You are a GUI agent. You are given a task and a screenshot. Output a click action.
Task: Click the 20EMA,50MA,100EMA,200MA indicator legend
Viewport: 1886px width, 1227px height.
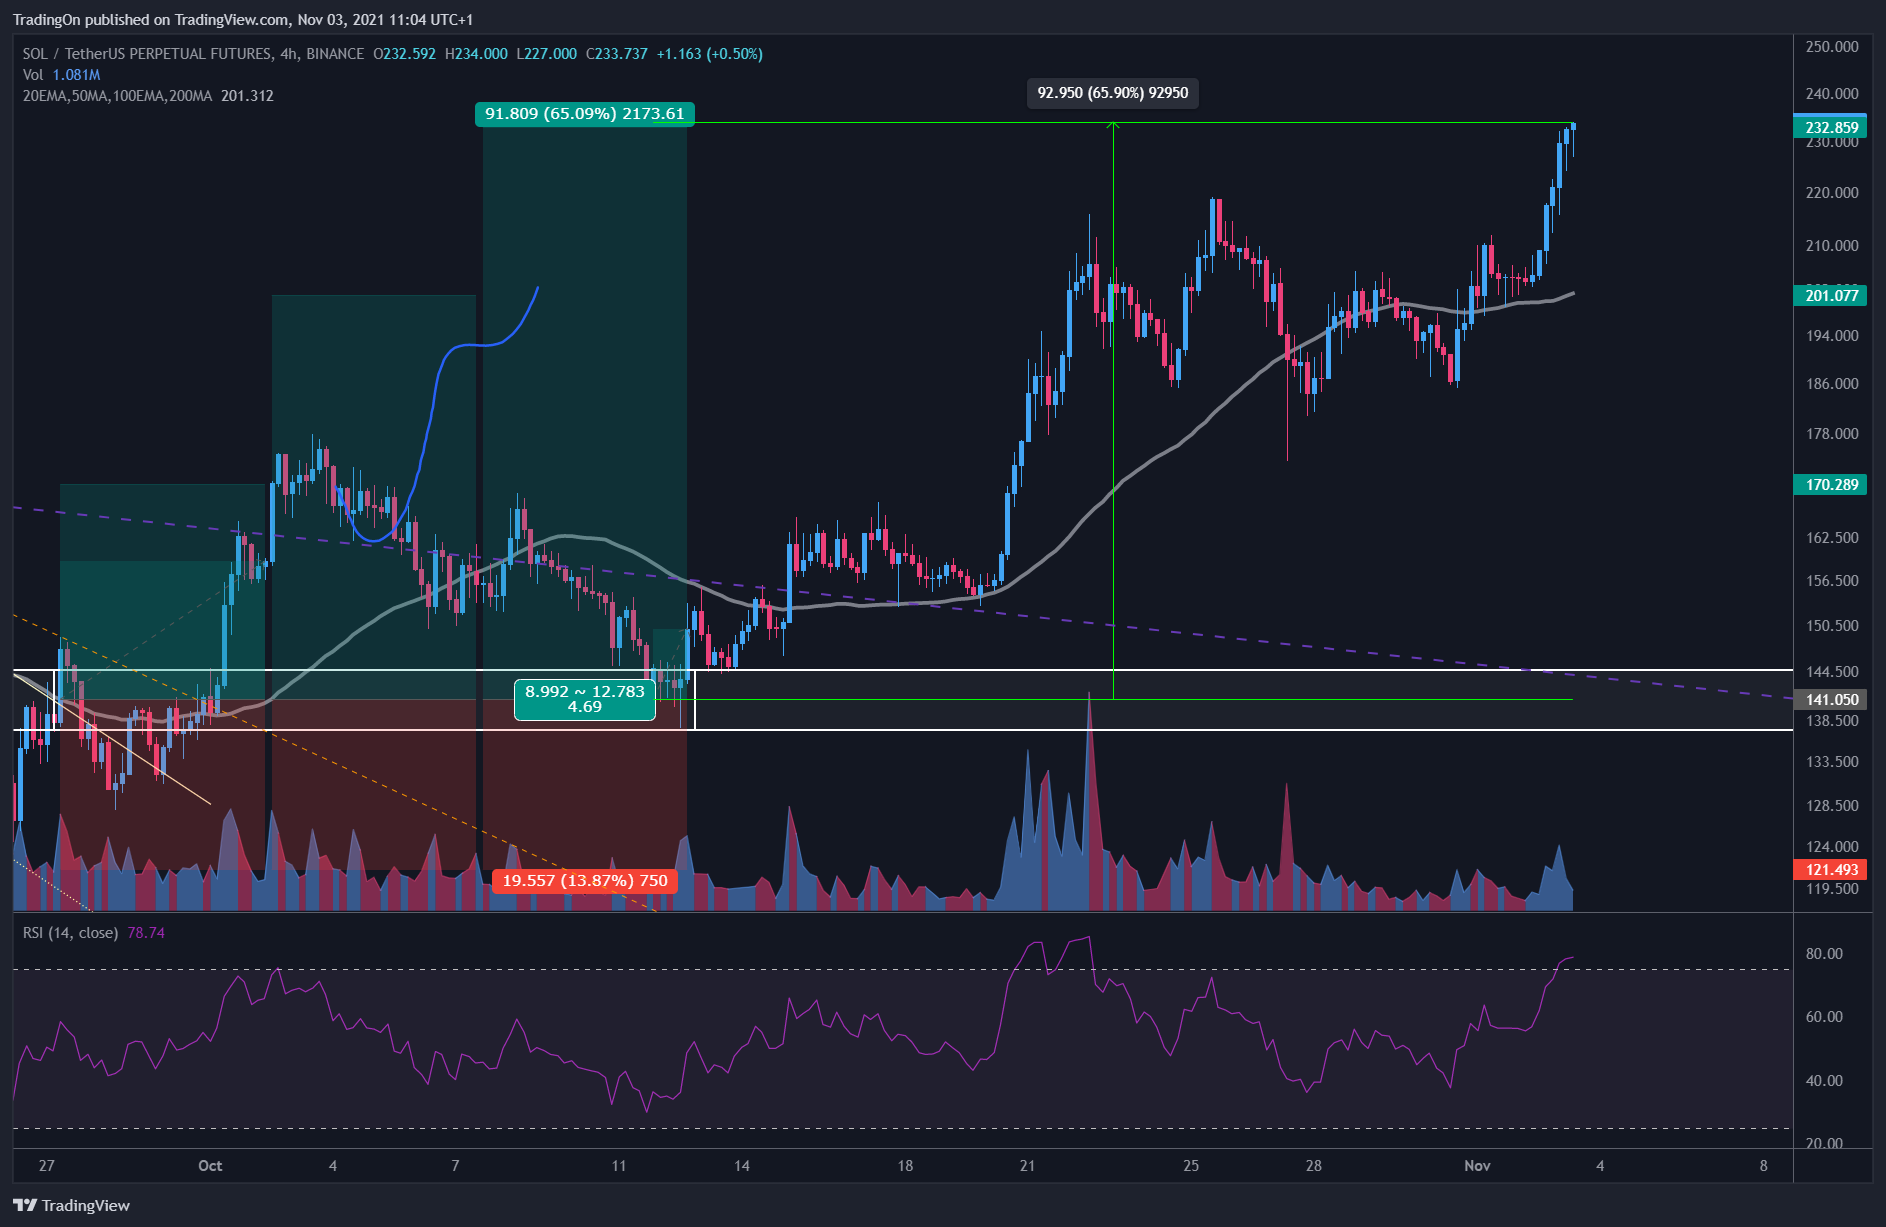pos(117,96)
